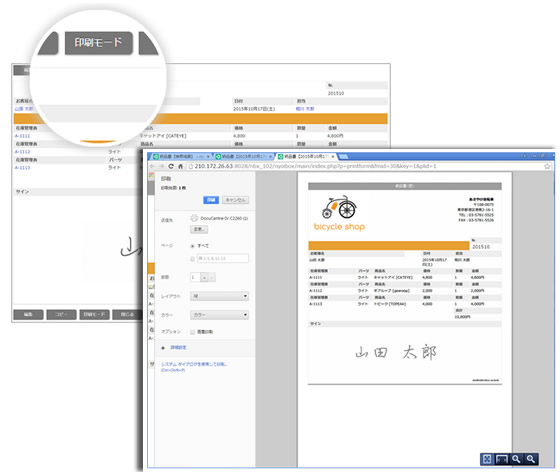Select the all-pages radio button
This screenshot has width=560, height=472.
click(x=192, y=246)
